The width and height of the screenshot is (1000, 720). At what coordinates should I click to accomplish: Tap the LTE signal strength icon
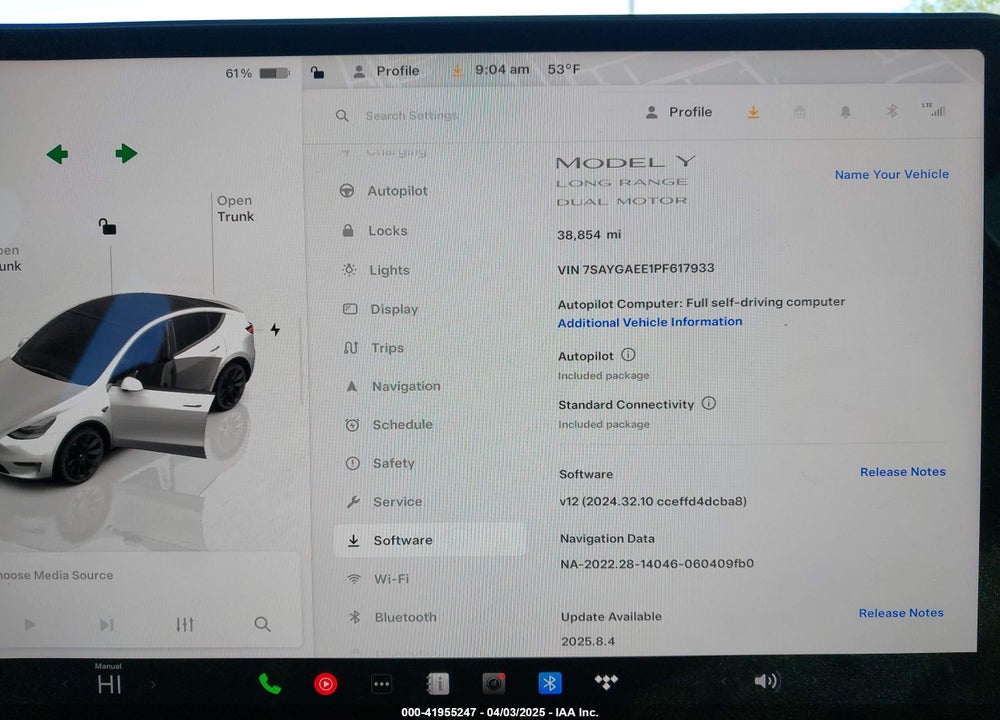[934, 110]
